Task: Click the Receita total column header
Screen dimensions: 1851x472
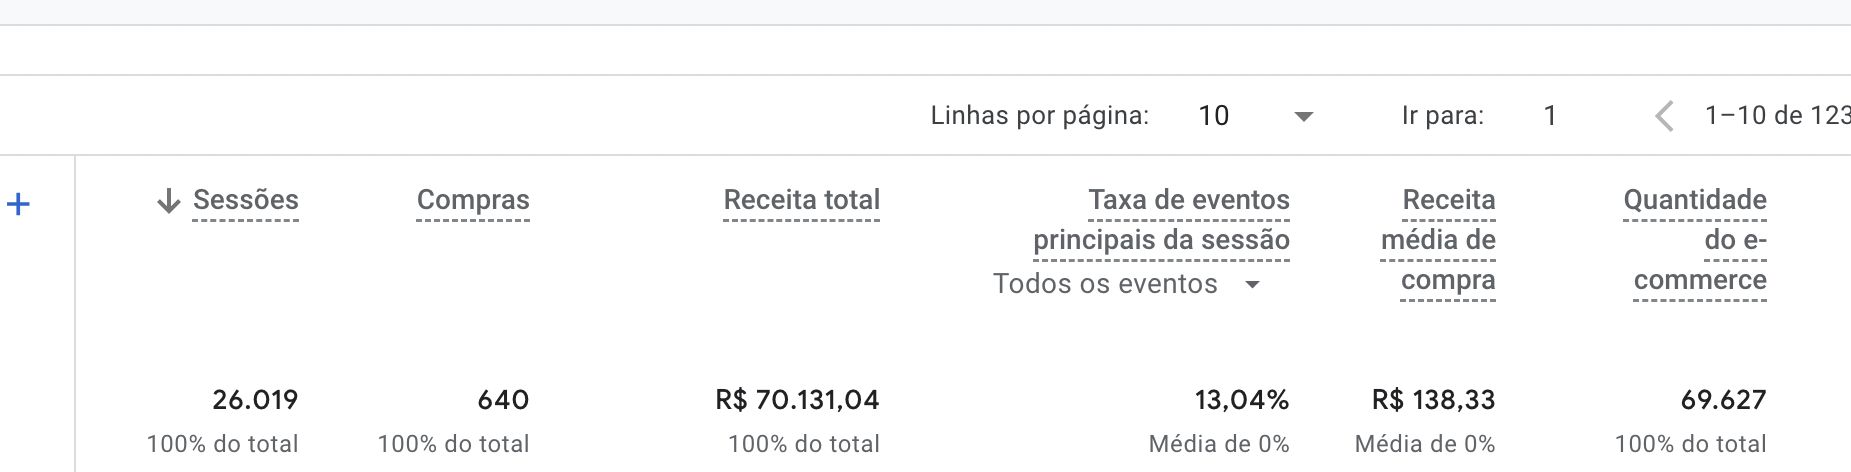Action: pos(801,200)
